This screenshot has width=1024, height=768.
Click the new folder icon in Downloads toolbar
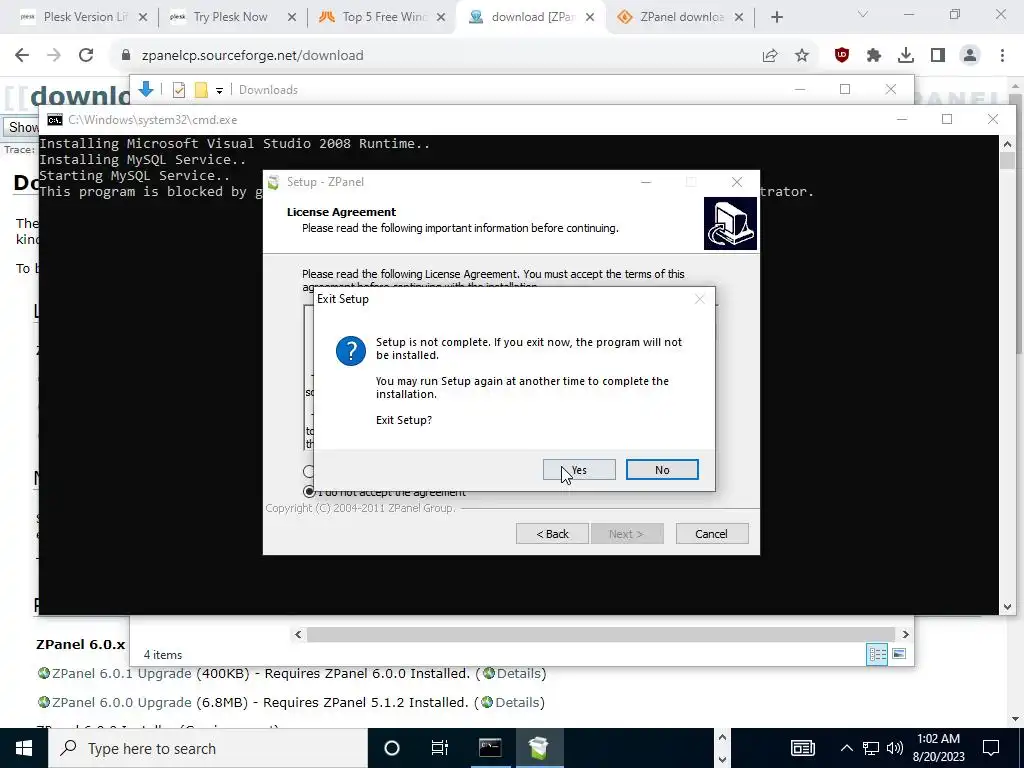point(201,90)
